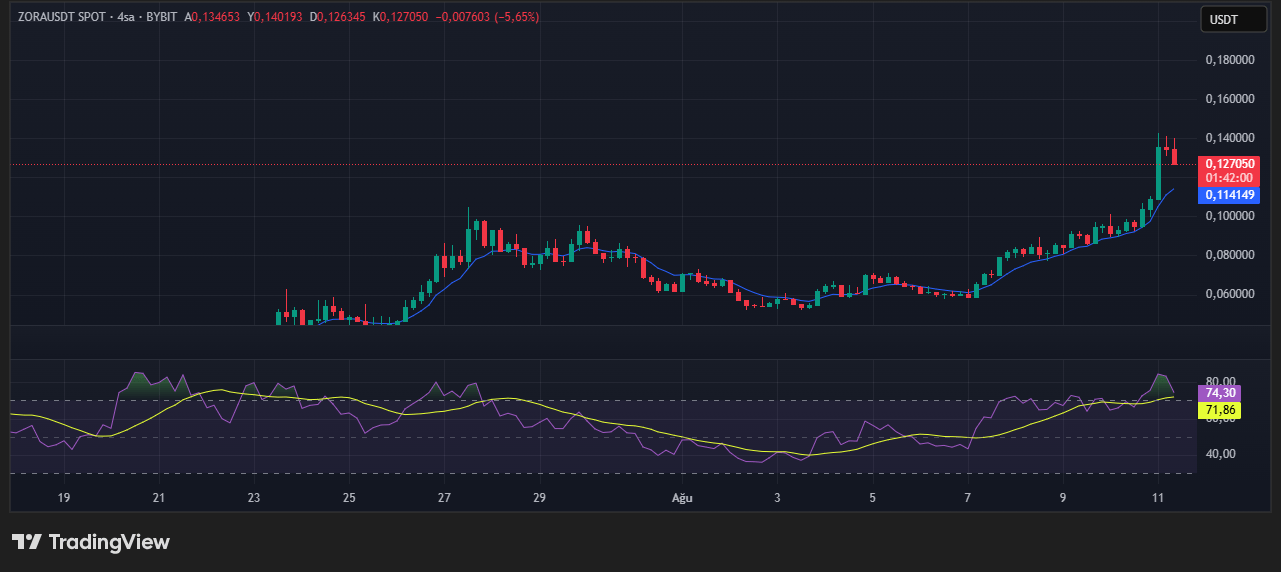Click the candle countdown timer 01:42:00
The image size is (1281, 572).
tap(1229, 177)
